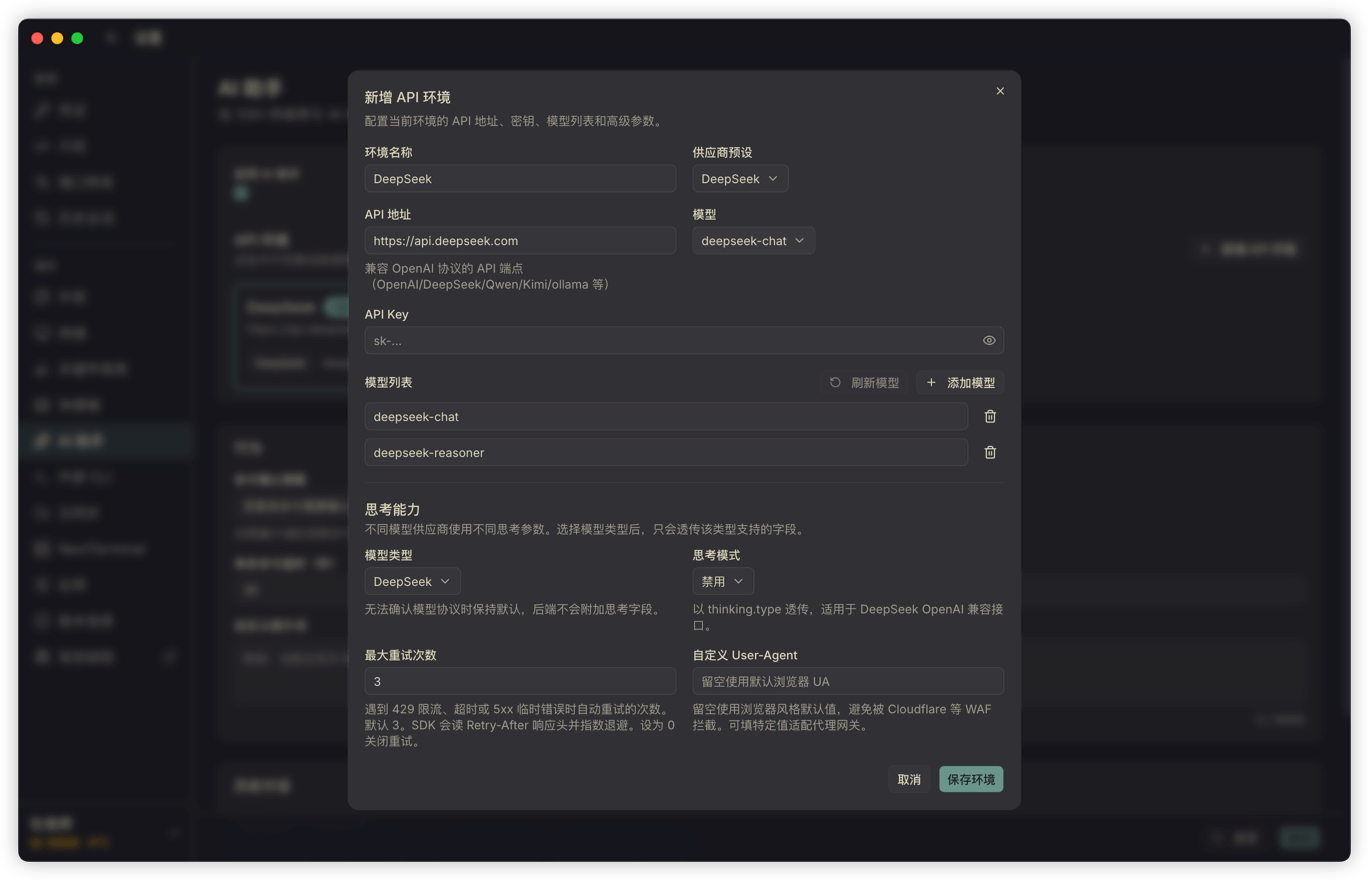Screen dimensions: 1369x880
Task: Edit the deepseek-reasoner model list entry
Action: [x=666, y=453]
